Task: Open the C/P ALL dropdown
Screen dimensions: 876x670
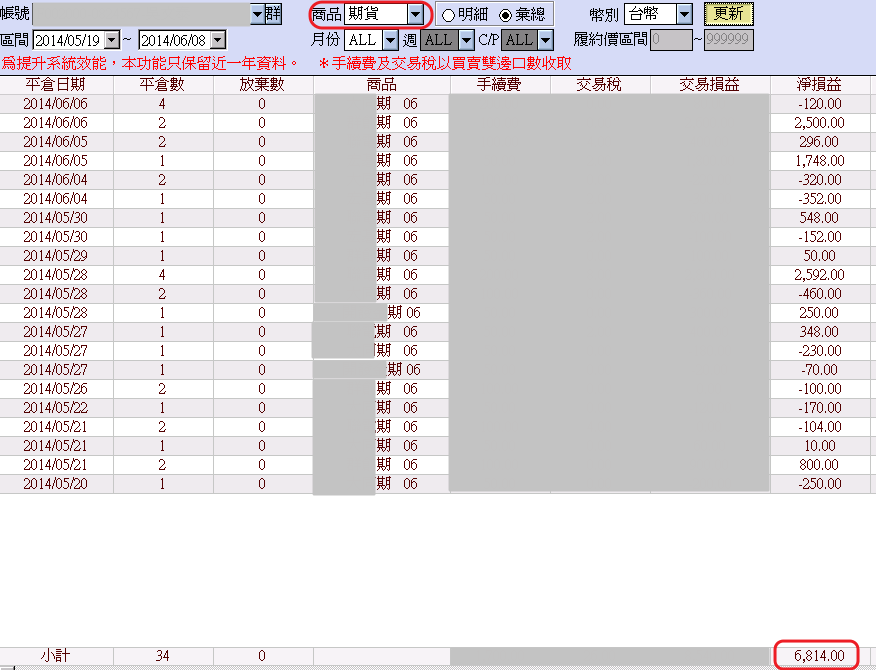Action: pos(546,40)
